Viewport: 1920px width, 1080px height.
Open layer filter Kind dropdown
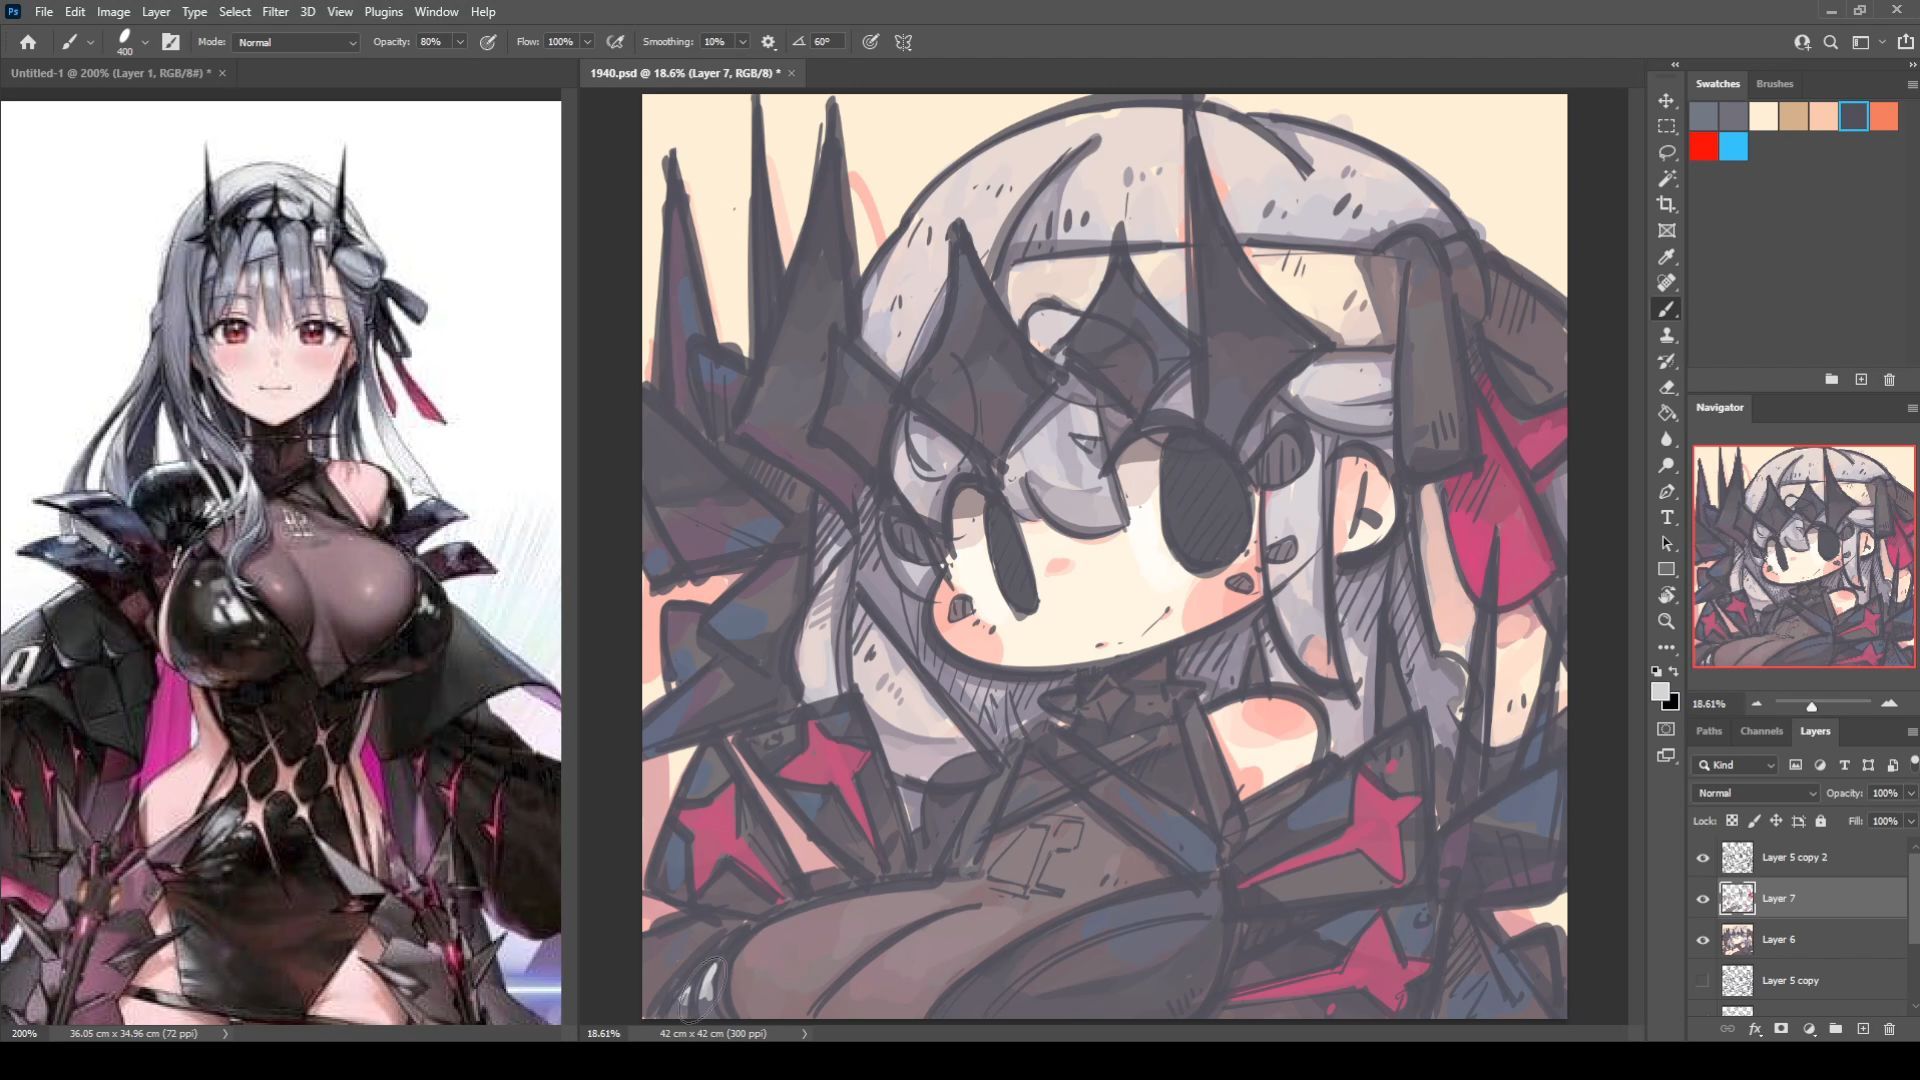click(1735, 765)
